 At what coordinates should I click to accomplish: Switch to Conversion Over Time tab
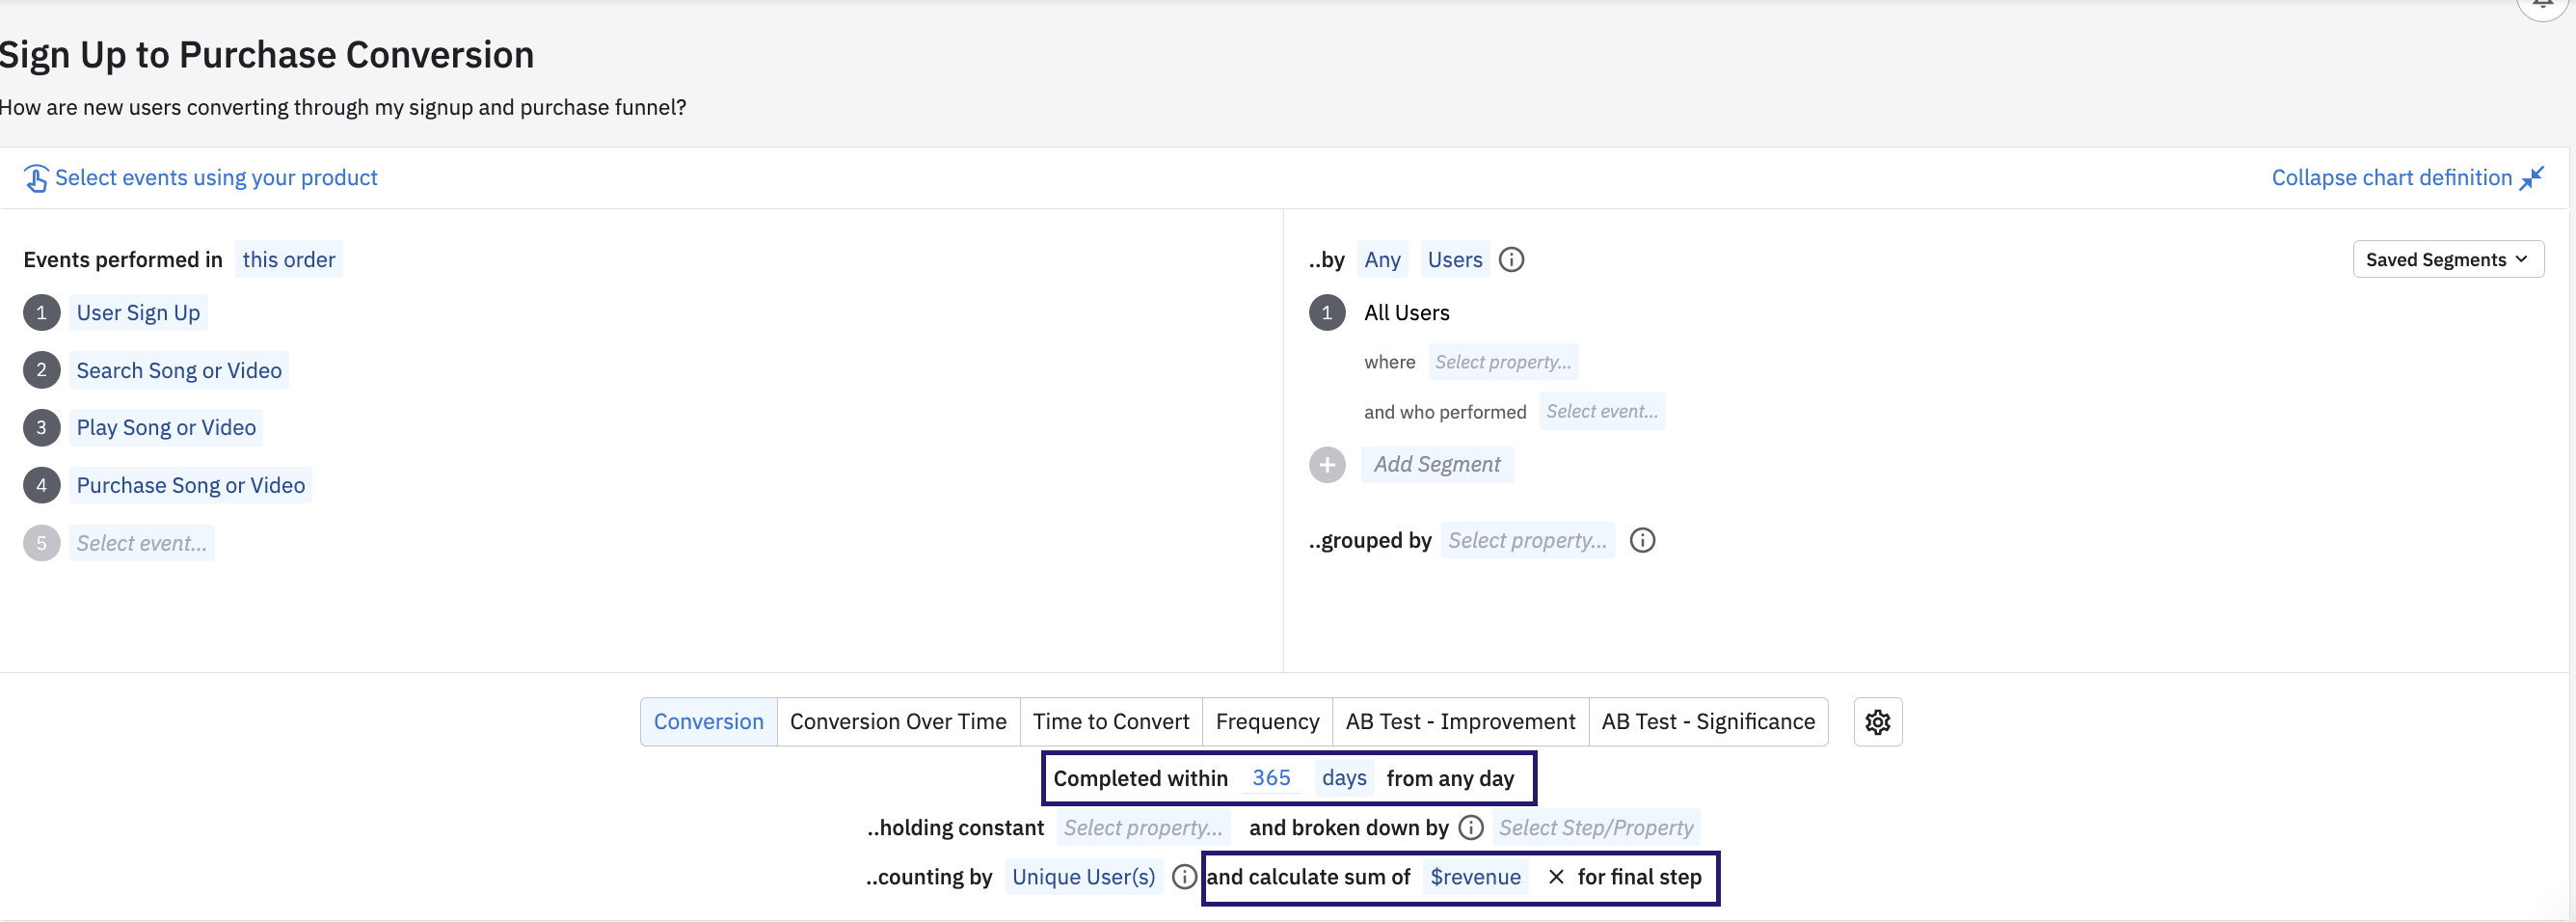click(x=897, y=722)
